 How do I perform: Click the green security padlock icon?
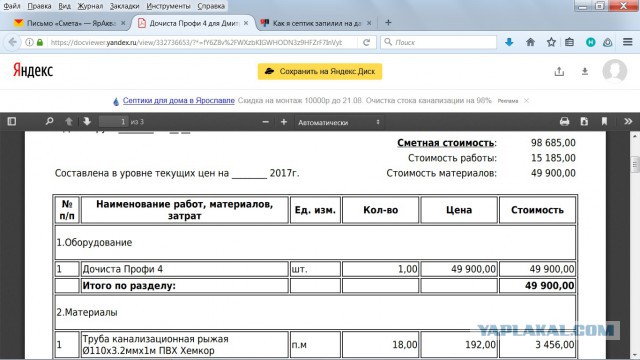(40, 42)
